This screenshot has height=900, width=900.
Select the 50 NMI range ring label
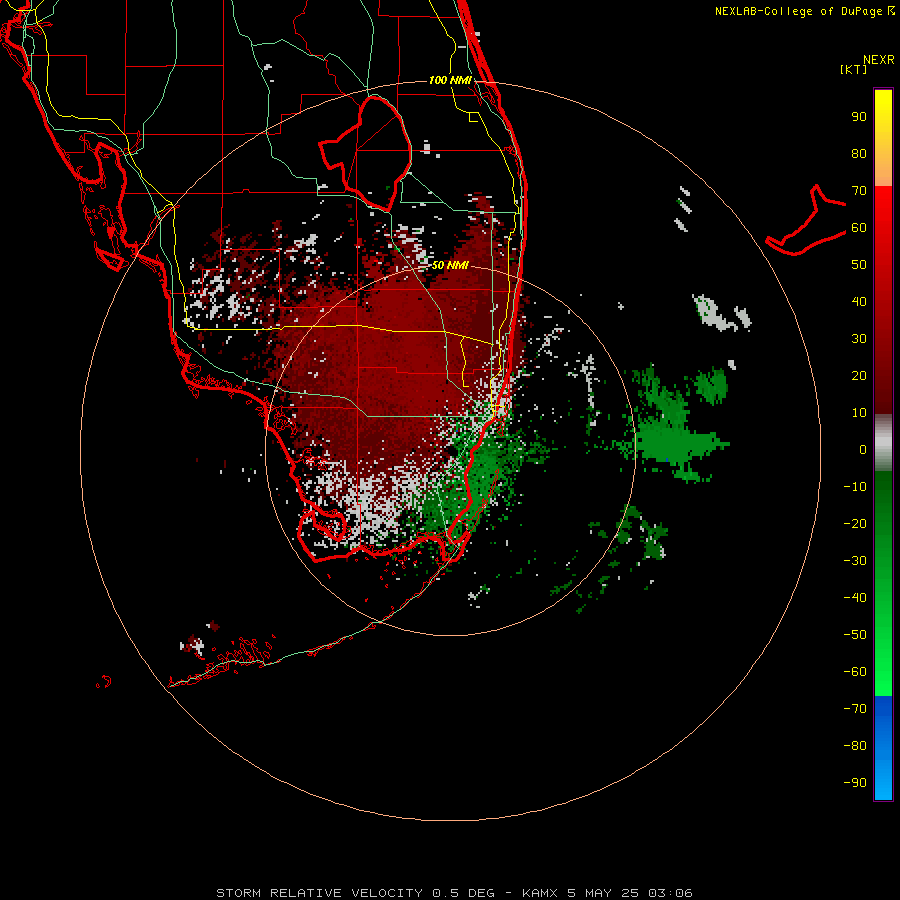[x=450, y=265]
